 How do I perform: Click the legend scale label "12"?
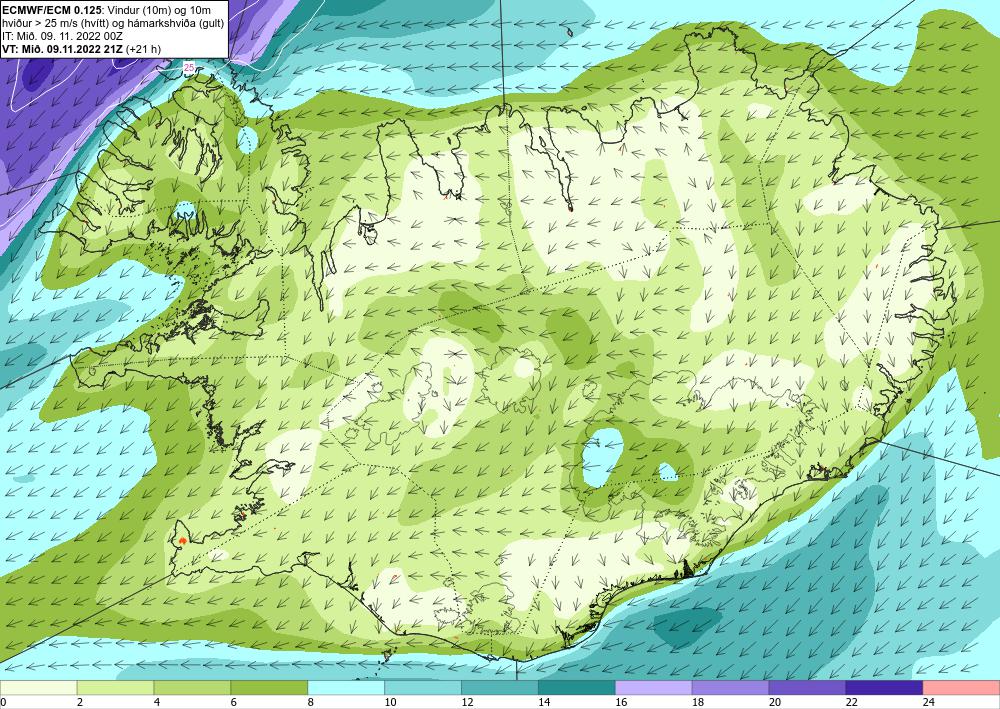pyautogui.click(x=467, y=702)
